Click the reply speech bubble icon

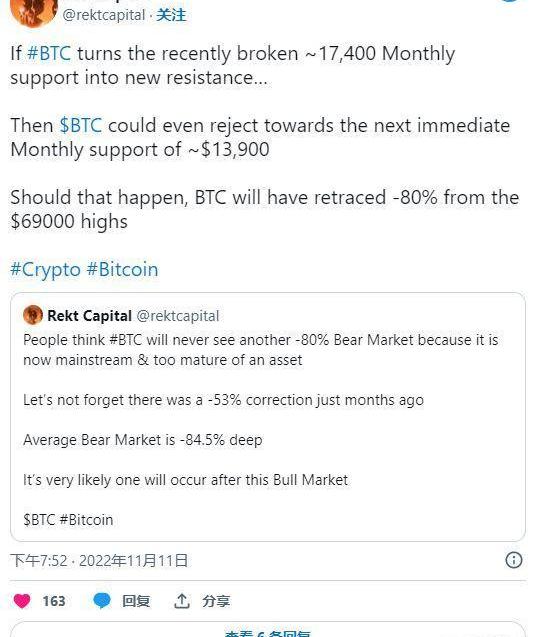tap(102, 600)
